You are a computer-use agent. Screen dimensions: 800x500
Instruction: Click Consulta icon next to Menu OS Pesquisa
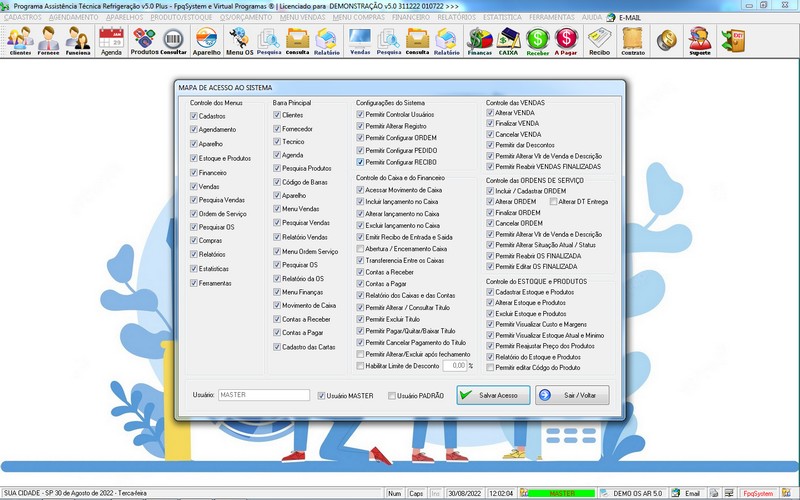point(297,41)
